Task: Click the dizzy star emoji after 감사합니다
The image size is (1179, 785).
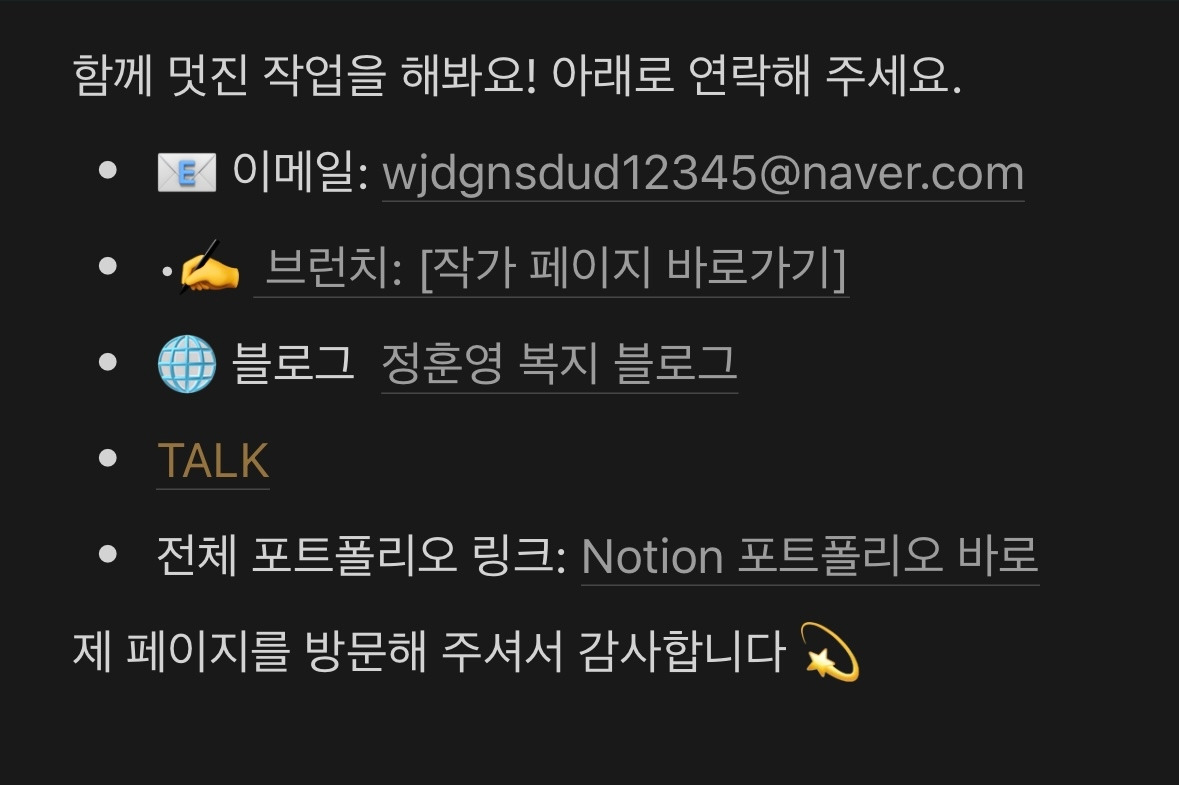Action: [x=830, y=652]
